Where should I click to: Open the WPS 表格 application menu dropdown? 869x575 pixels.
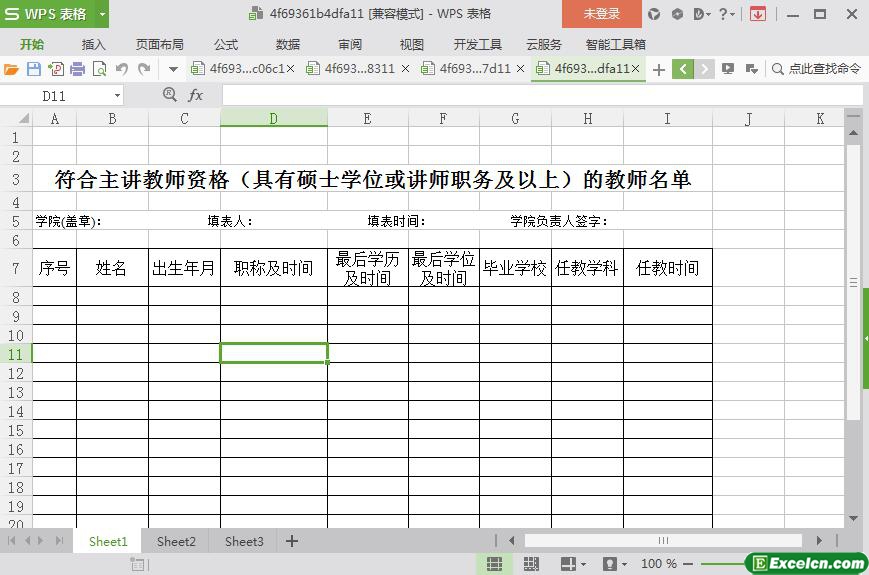pos(103,14)
